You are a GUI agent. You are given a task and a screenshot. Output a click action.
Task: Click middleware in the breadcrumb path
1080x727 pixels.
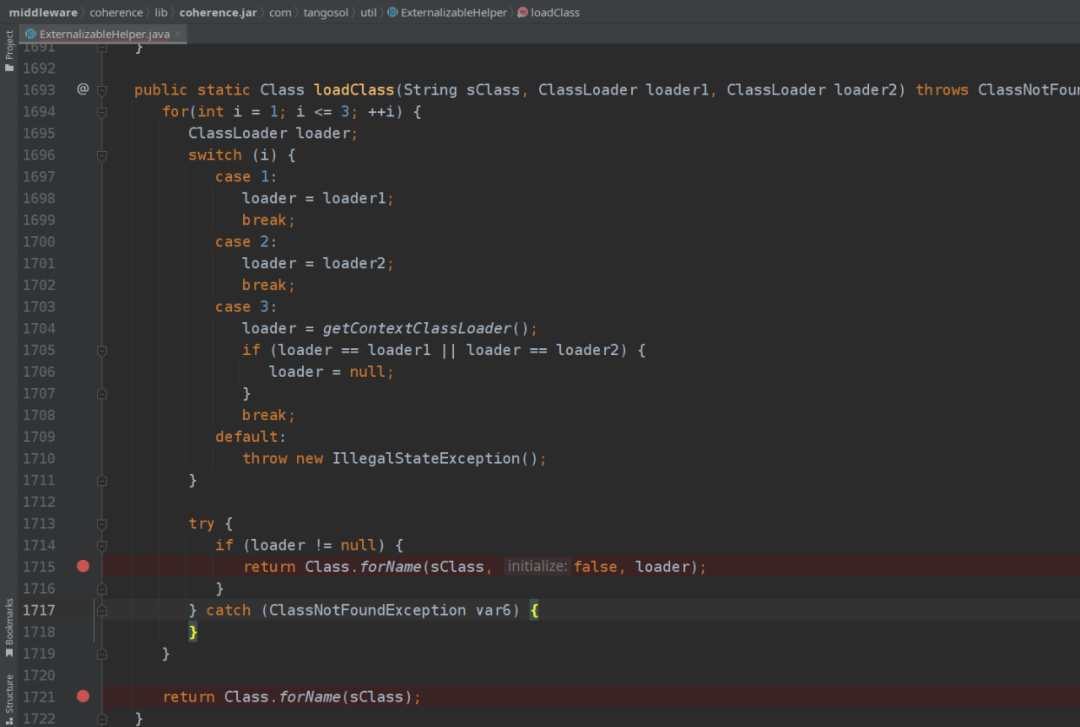tap(43, 12)
